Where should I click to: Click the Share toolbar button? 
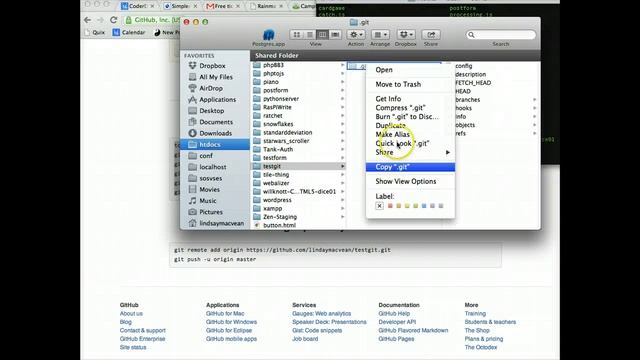coord(431,35)
